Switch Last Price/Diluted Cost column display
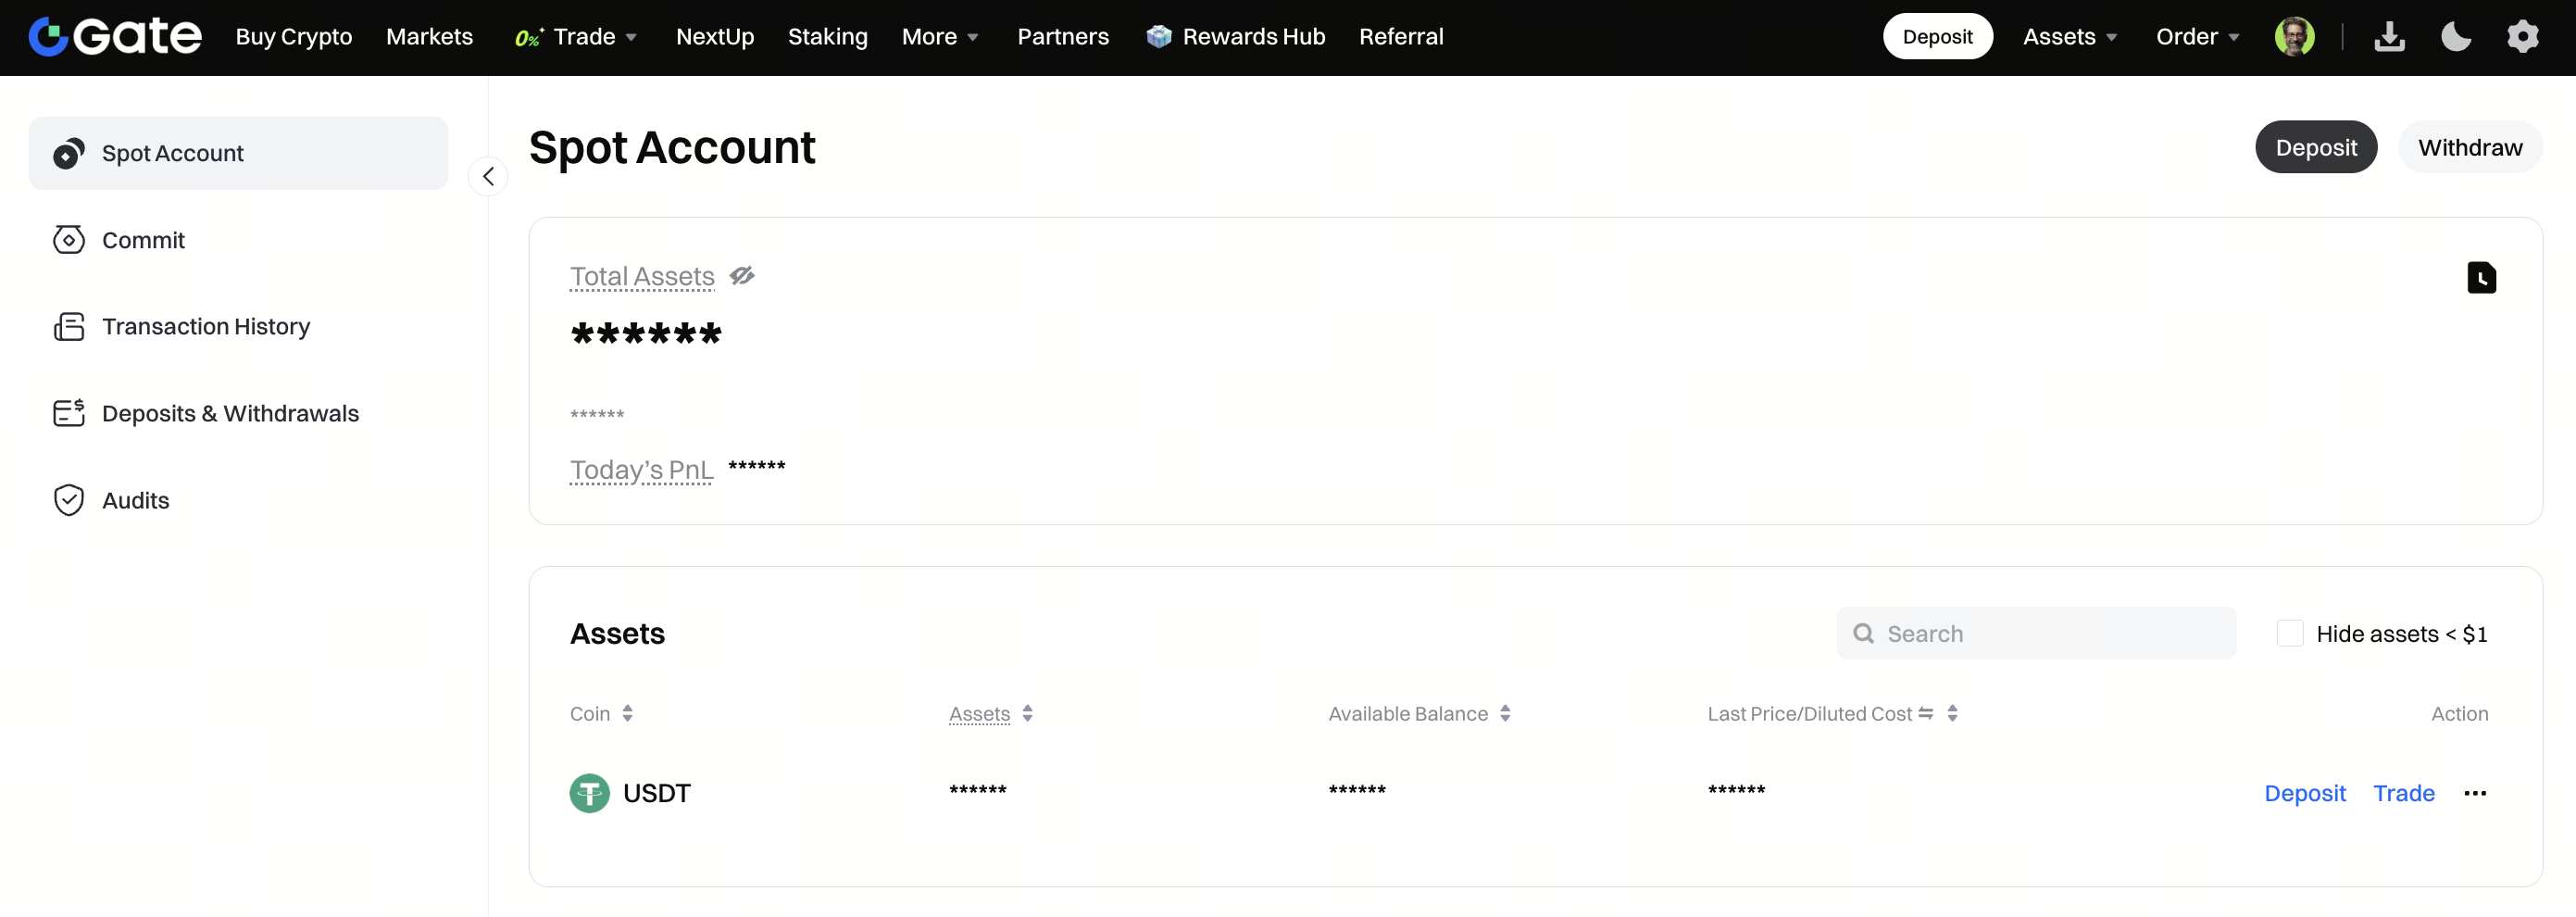Screen dimensions: 2576x917 click(x=1925, y=713)
